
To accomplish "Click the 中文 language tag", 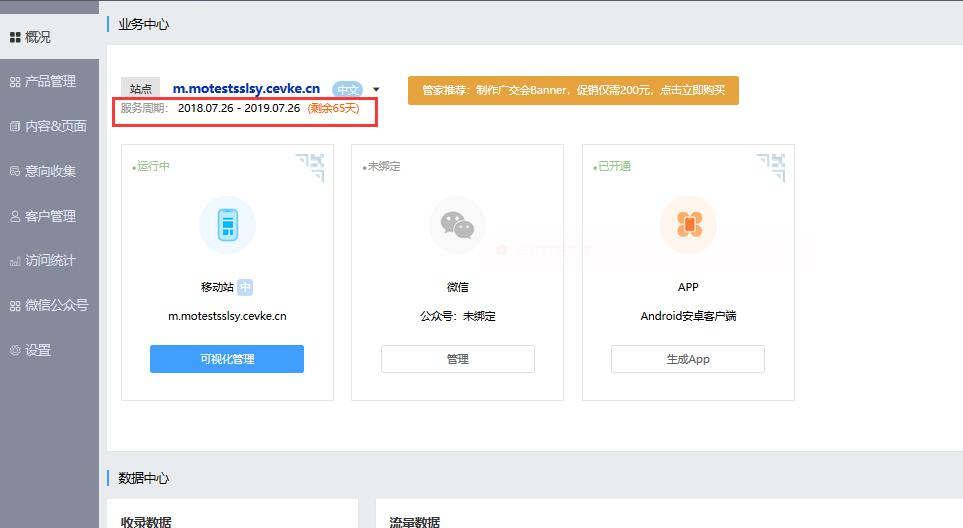I will pos(347,89).
